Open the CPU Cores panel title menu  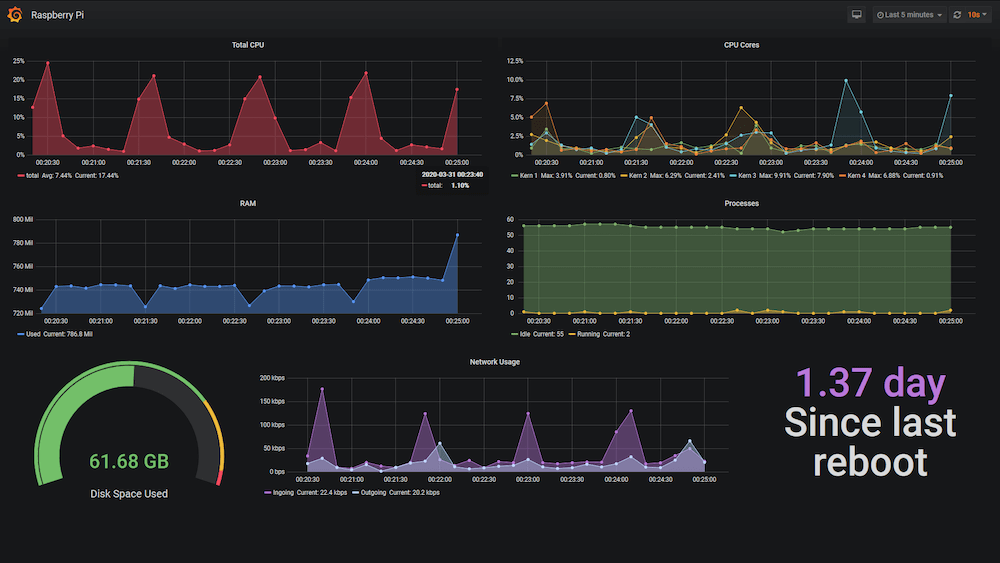(x=741, y=45)
